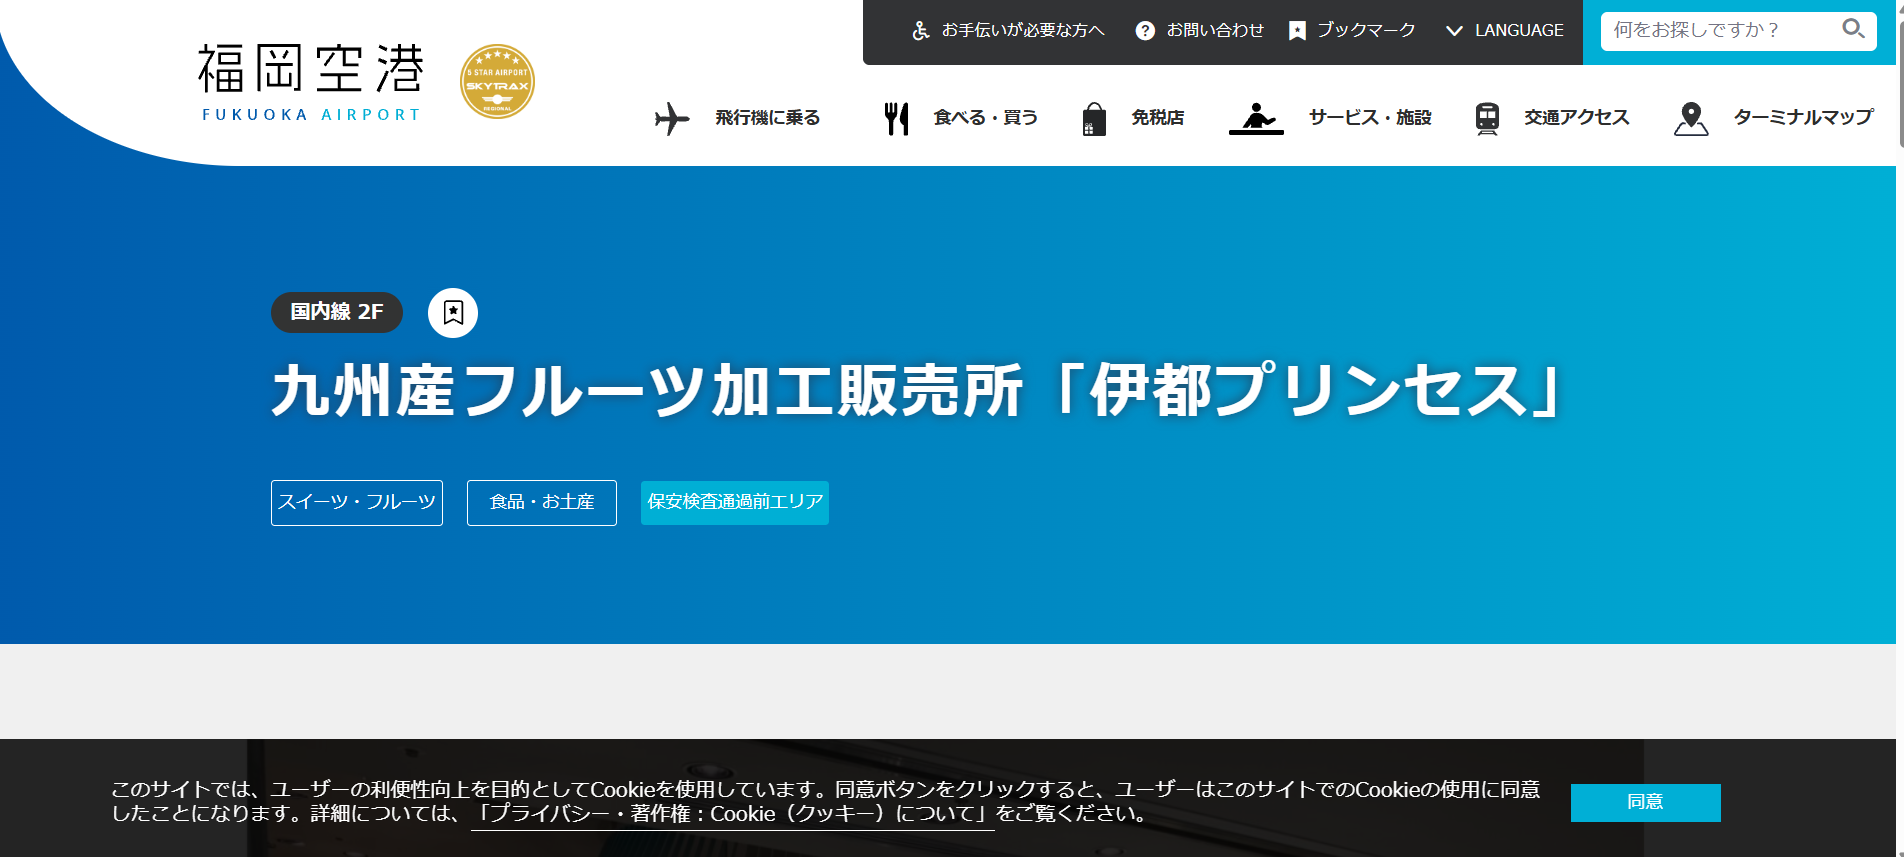Expand the LANGUAGE dropdown chevron
The width and height of the screenshot is (1904, 857).
point(1454,31)
